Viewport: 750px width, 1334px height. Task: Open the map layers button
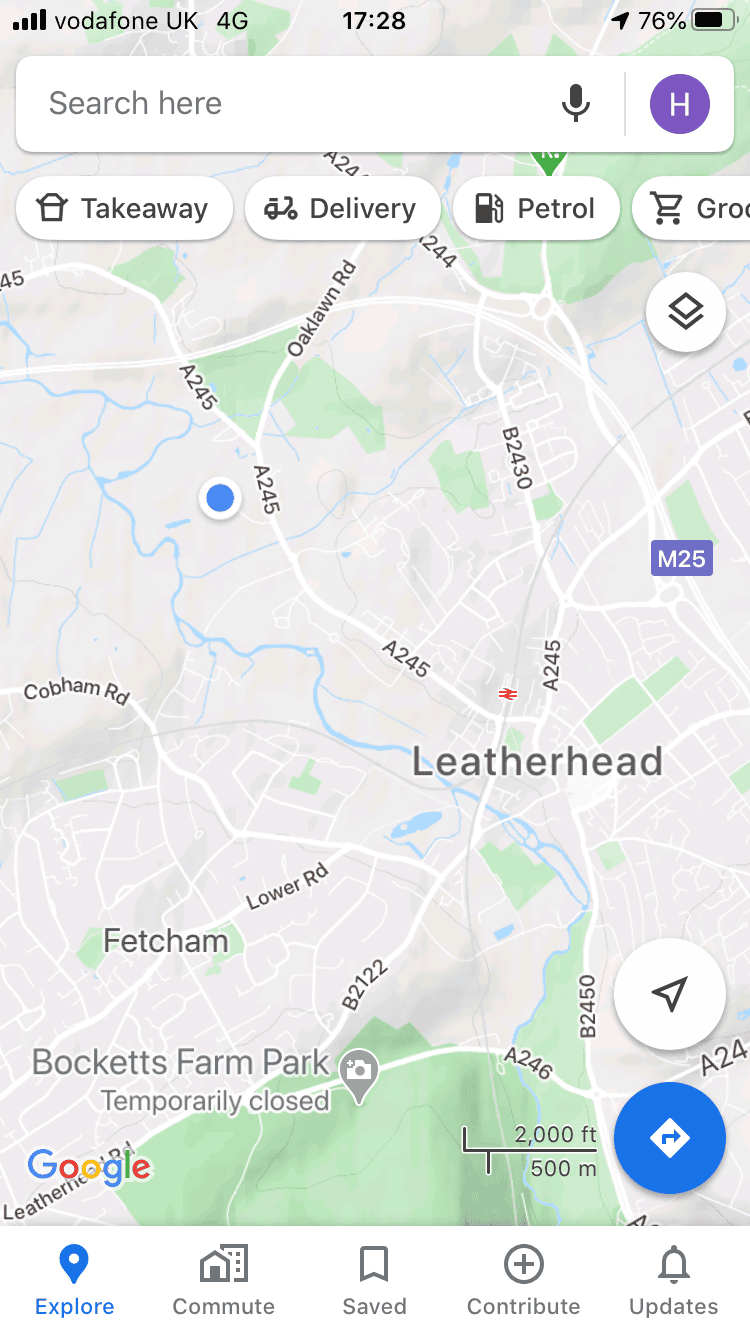tap(686, 312)
